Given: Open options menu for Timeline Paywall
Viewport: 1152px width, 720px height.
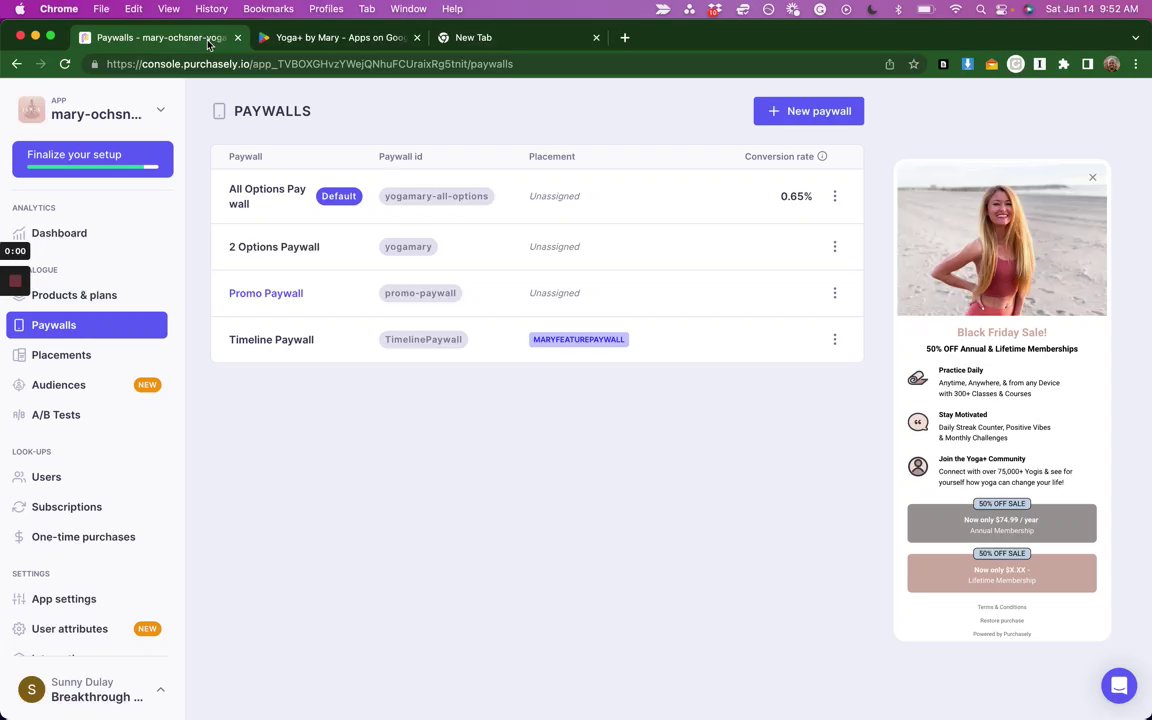Looking at the screenshot, I should pos(835,339).
